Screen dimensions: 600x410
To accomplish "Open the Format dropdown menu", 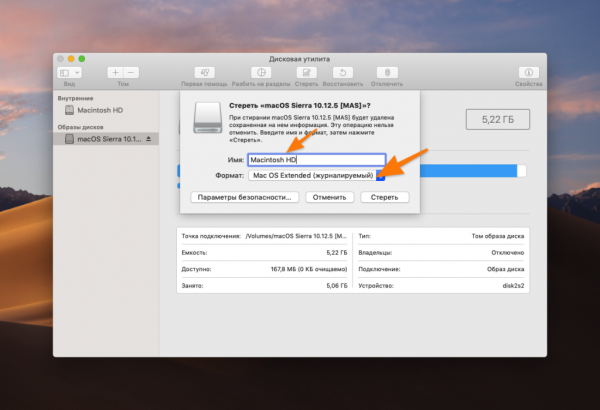I will [x=316, y=175].
